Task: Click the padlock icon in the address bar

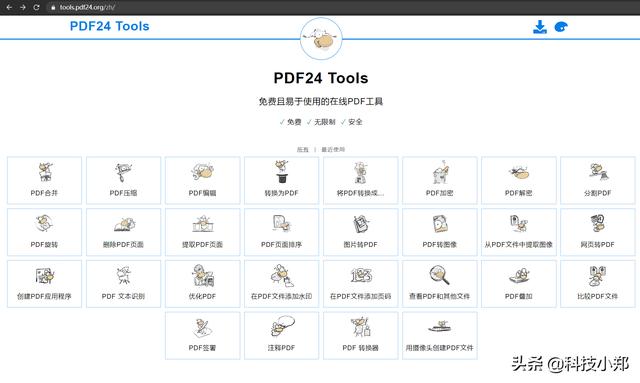Action: (53, 7)
